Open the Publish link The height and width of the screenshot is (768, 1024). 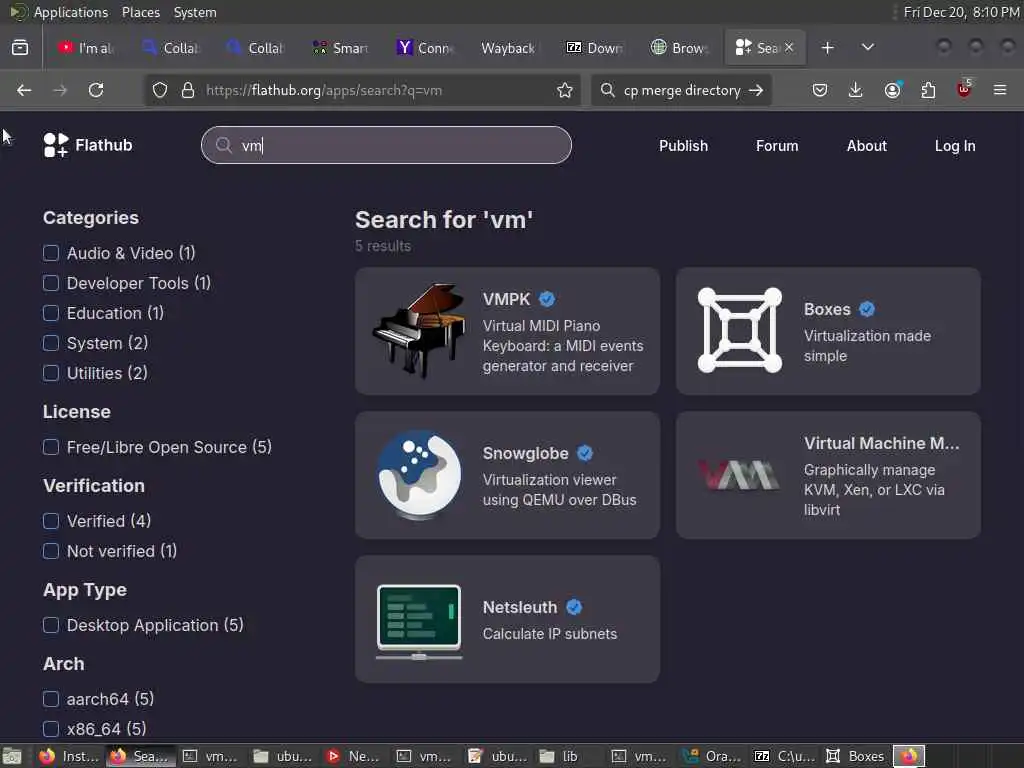point(683,146)
